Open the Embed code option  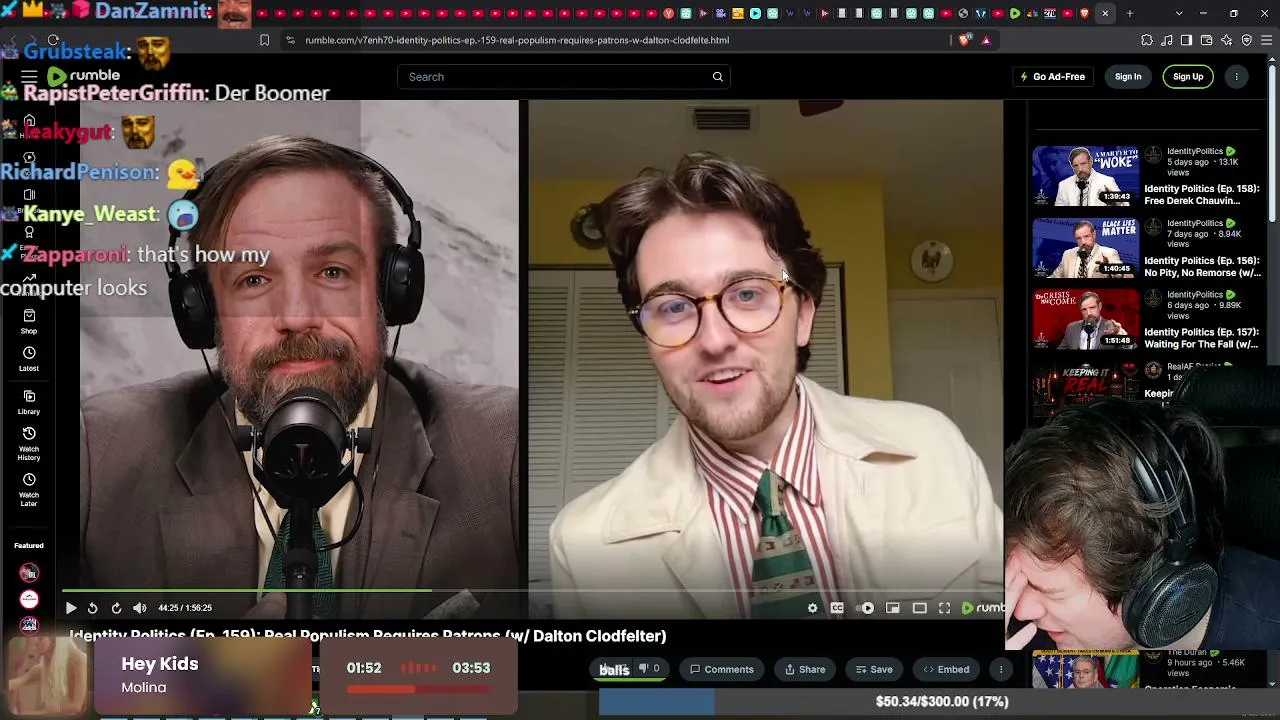946,670
